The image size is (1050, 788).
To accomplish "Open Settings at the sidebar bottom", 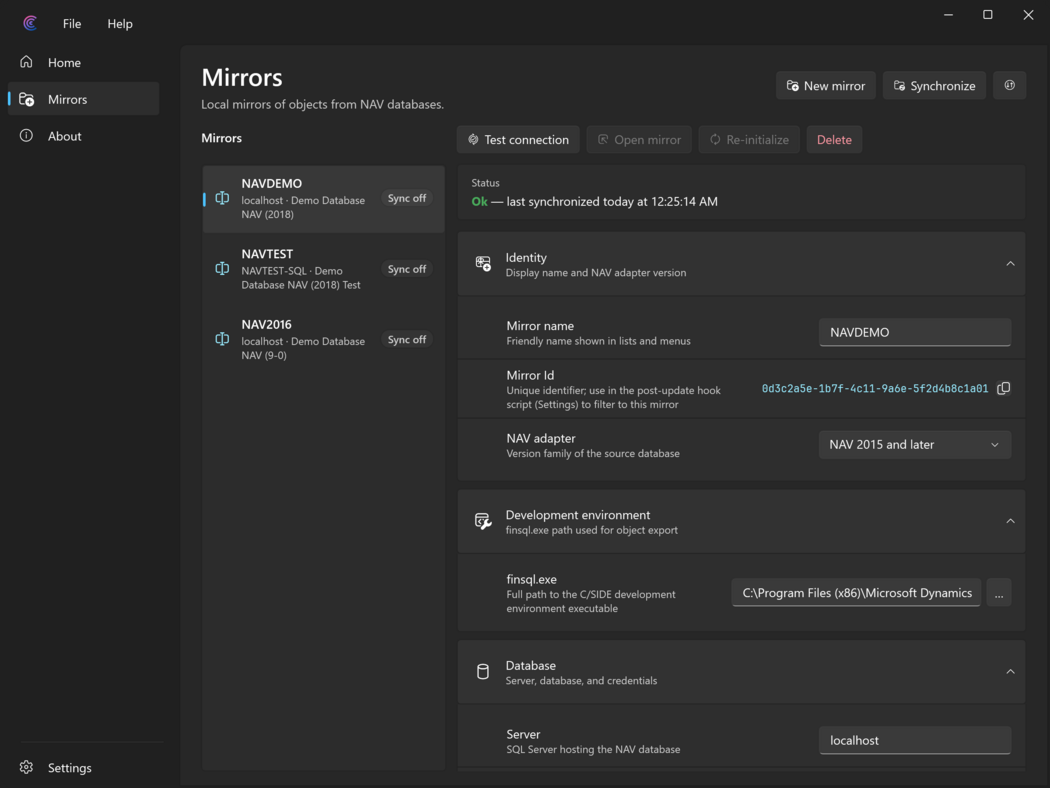I will pos(84,767).
